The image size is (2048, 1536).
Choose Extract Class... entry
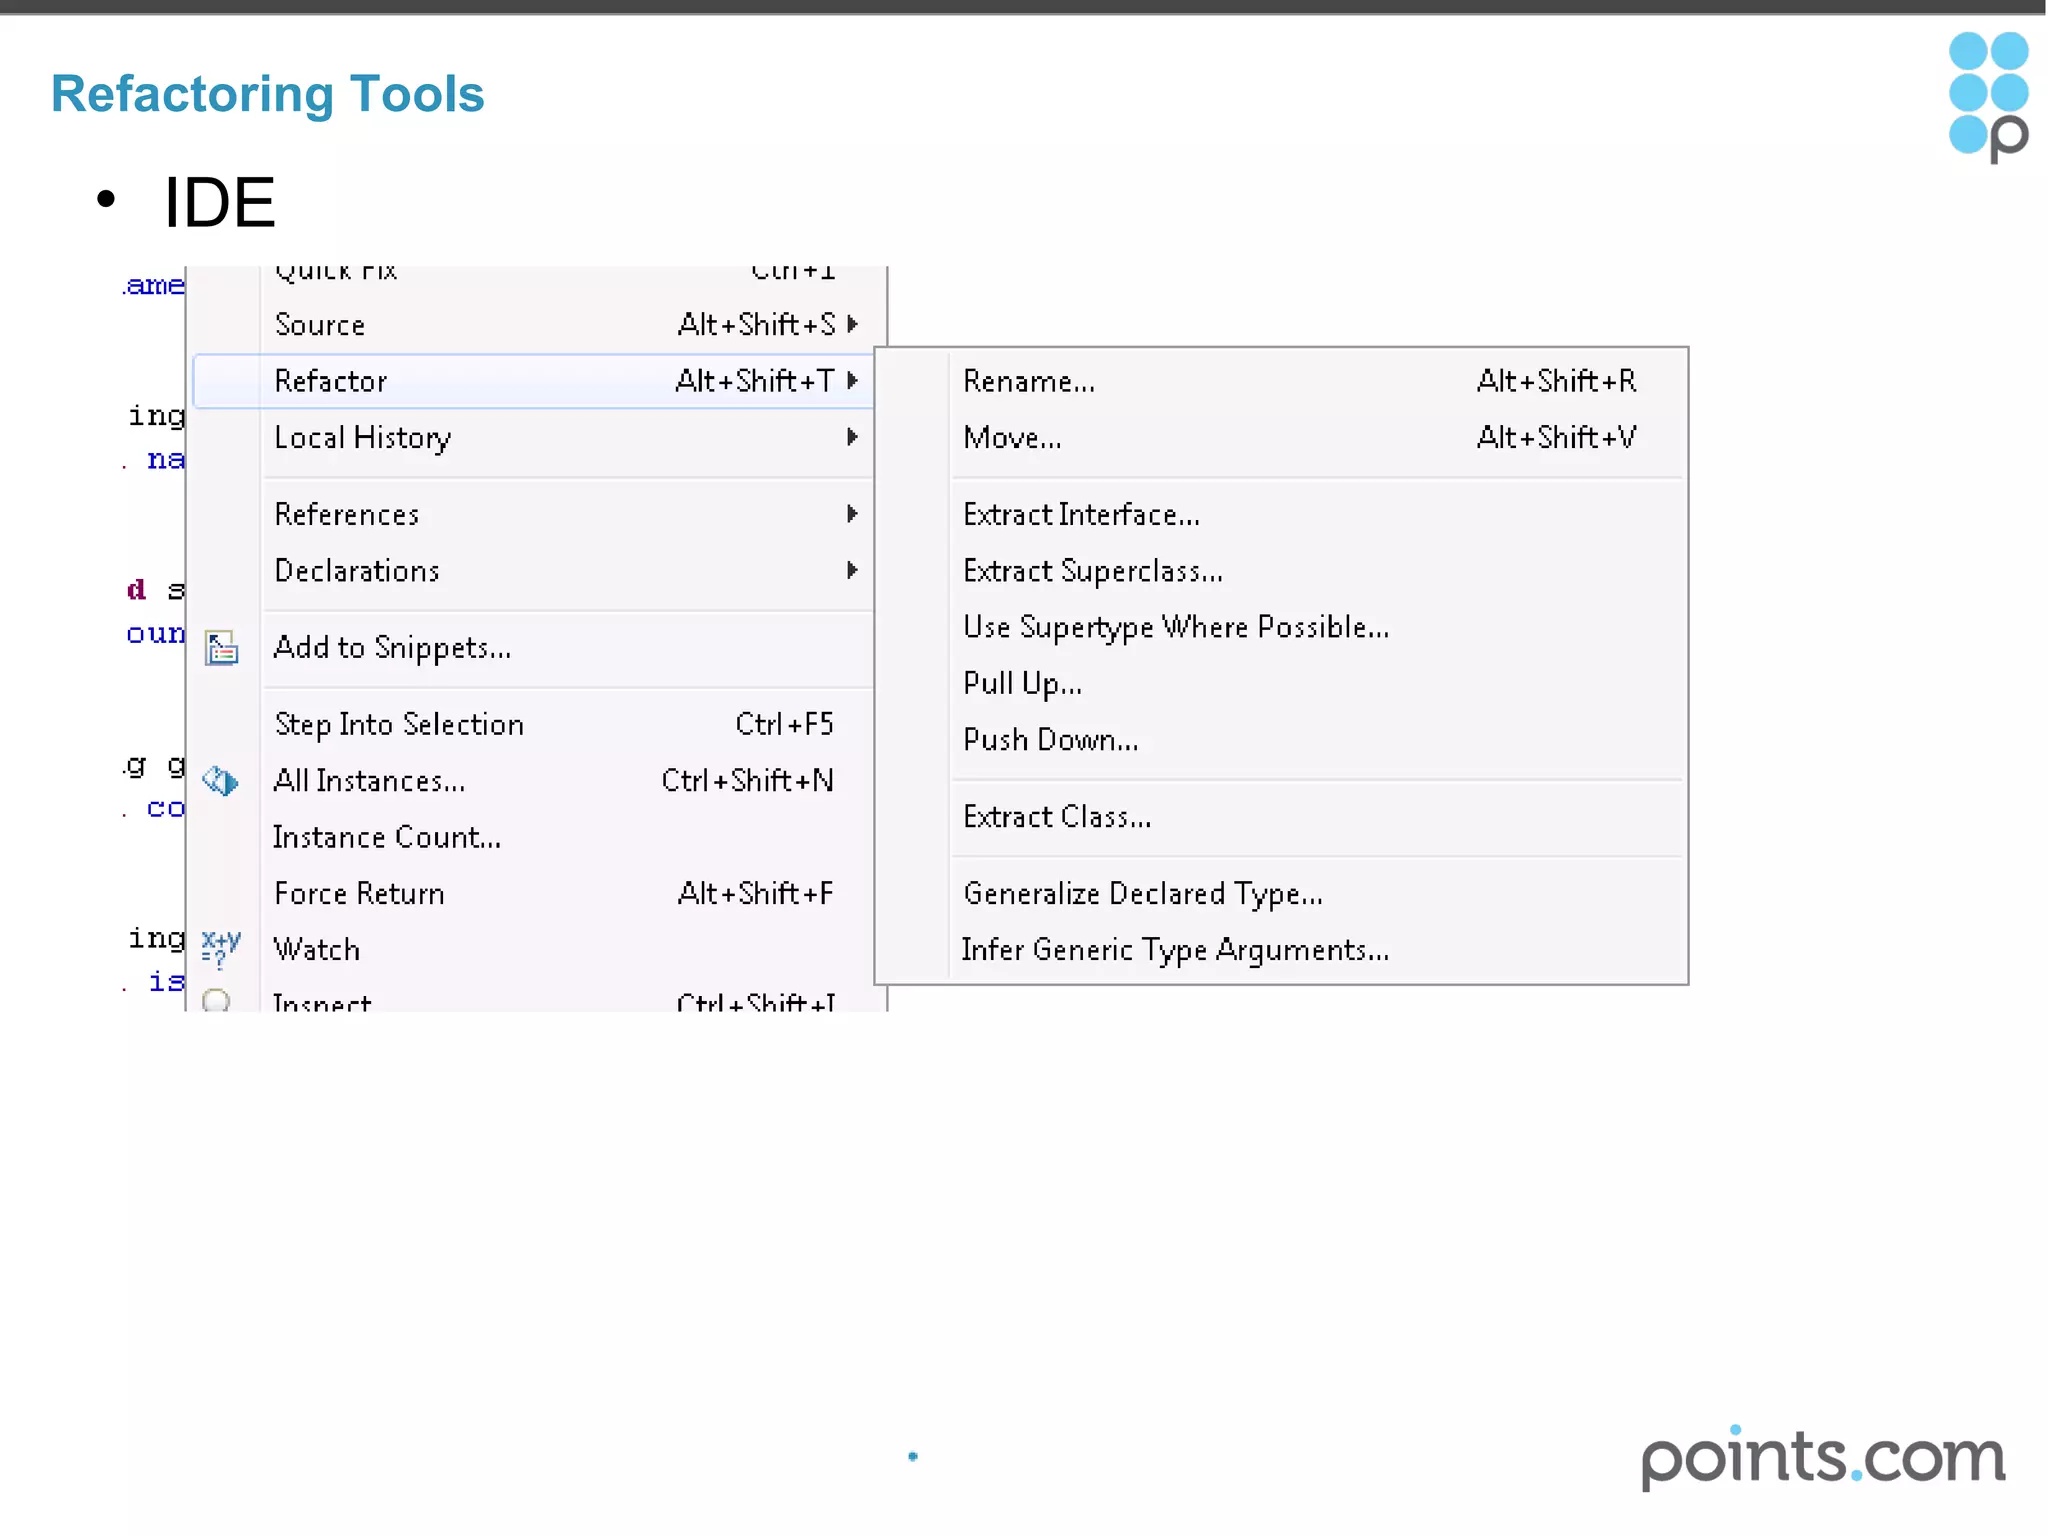coord(1057,817)
